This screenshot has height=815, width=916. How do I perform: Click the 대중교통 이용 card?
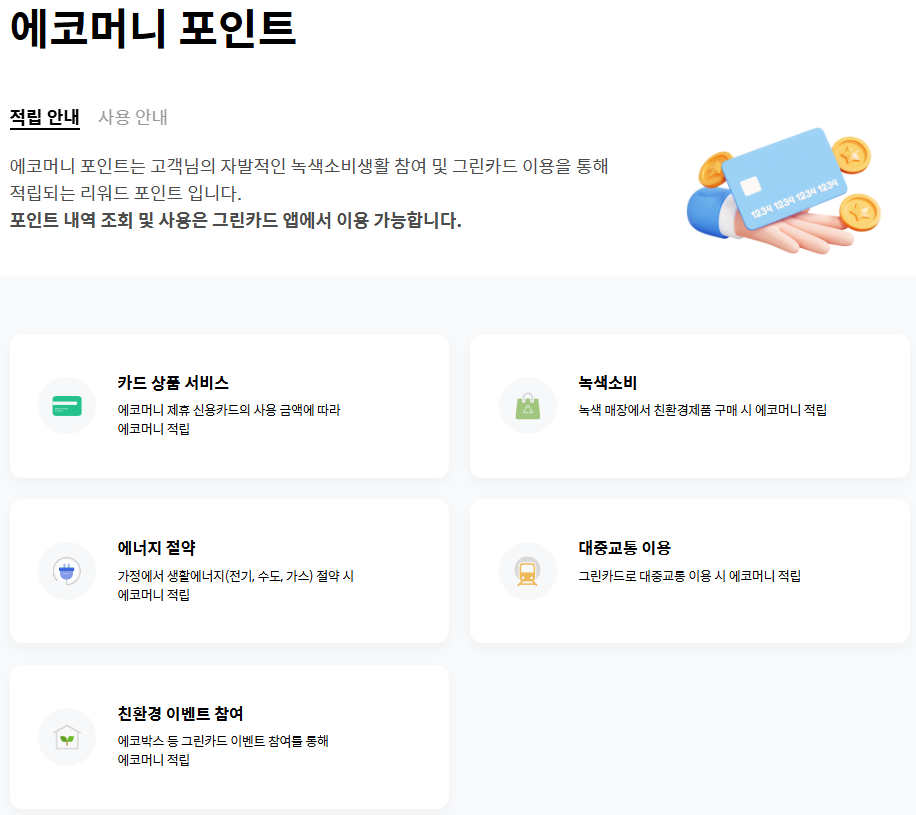click(x=690, y=571)
